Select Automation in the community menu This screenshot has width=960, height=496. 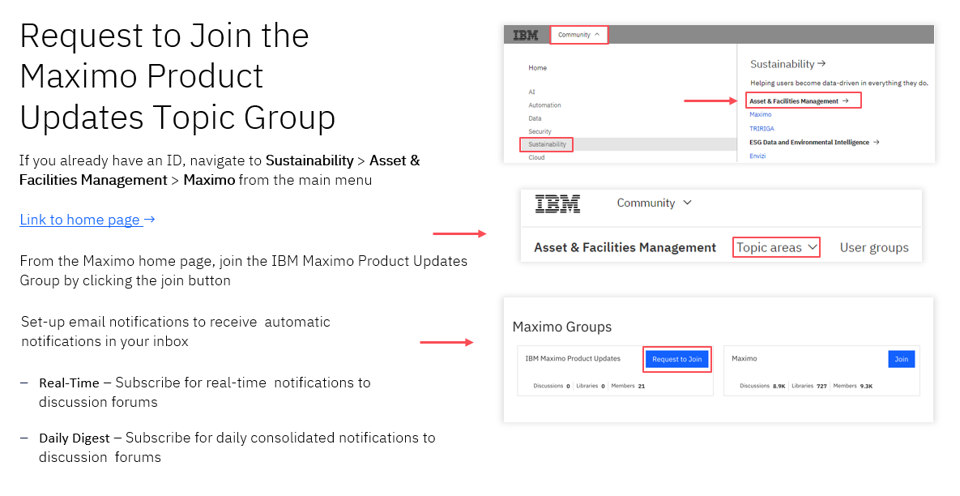coord(544,105)
